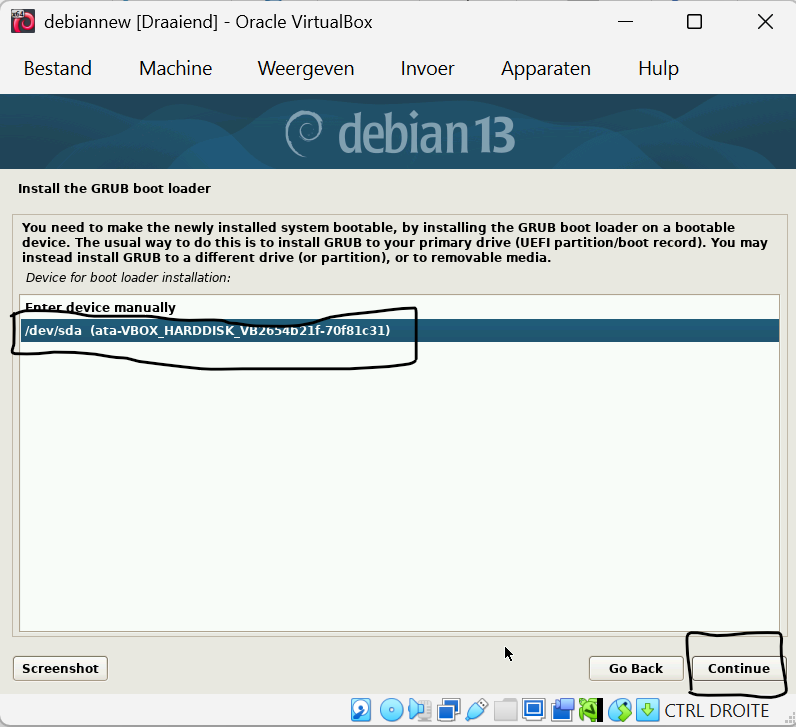Click the Go Back button

click(636, 668)
